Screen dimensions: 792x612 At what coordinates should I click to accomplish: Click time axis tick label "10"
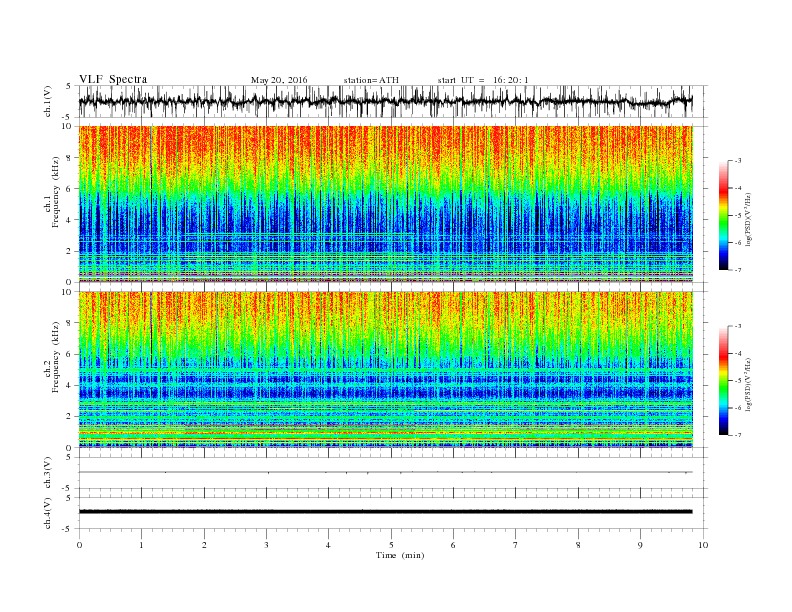click(703, 545)
